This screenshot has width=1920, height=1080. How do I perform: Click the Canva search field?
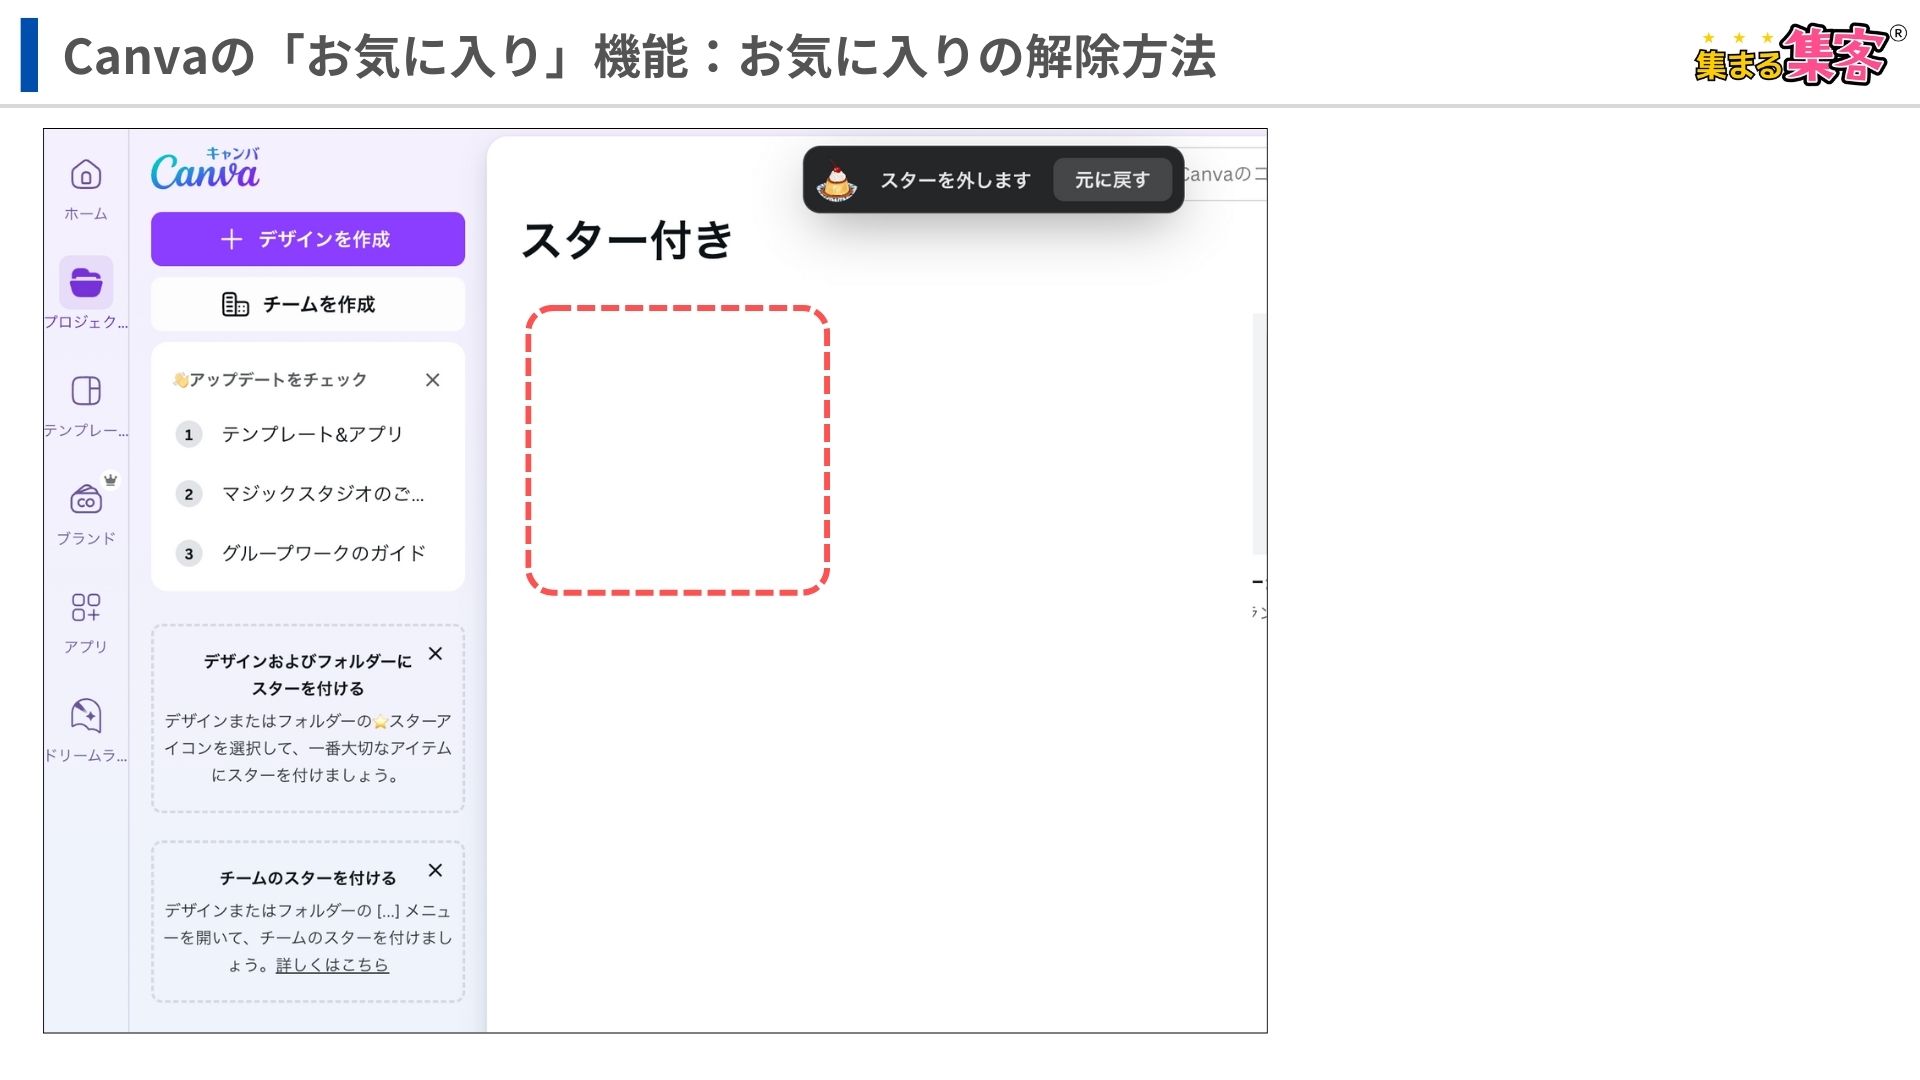click(x=1224, y=175)
